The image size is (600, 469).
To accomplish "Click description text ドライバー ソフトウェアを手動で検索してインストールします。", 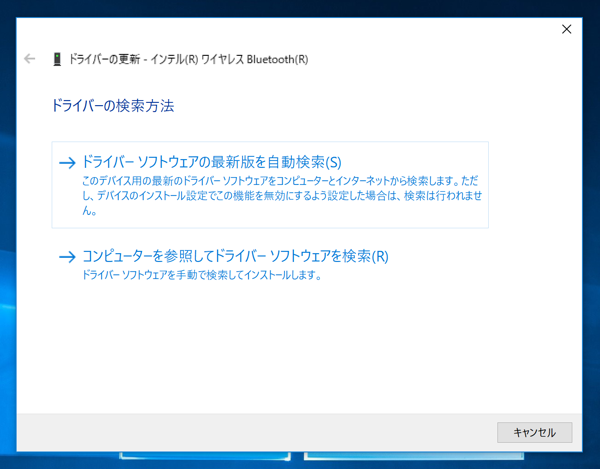I will click(202, 275).
